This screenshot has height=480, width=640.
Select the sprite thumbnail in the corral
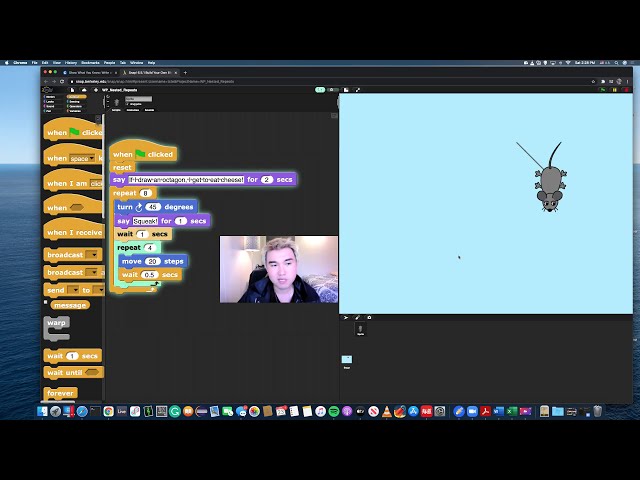[x=360, y=329]
